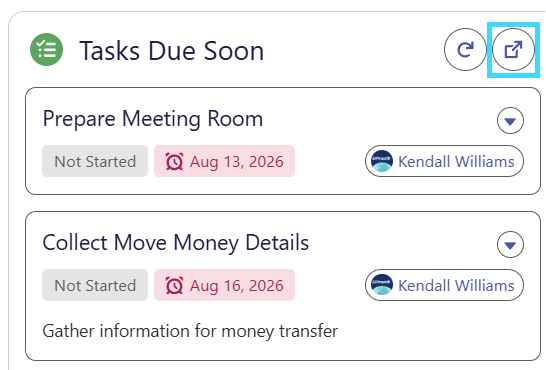
Task: Expand the Collect Move Money Details dropdown arrow
Action: 510,244
